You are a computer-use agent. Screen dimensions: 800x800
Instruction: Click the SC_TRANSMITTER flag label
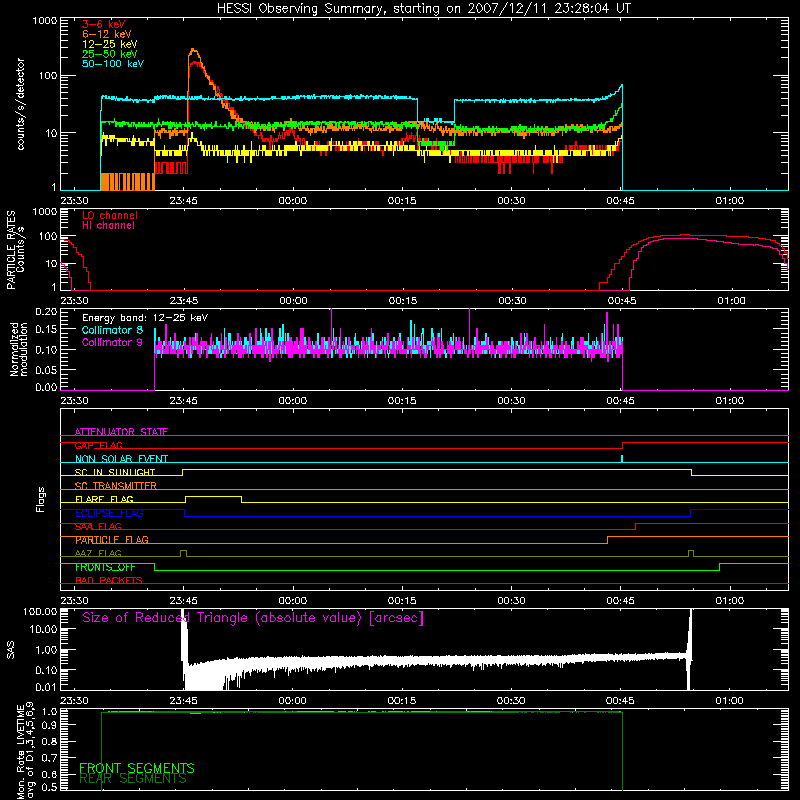(x=116, y=486)
